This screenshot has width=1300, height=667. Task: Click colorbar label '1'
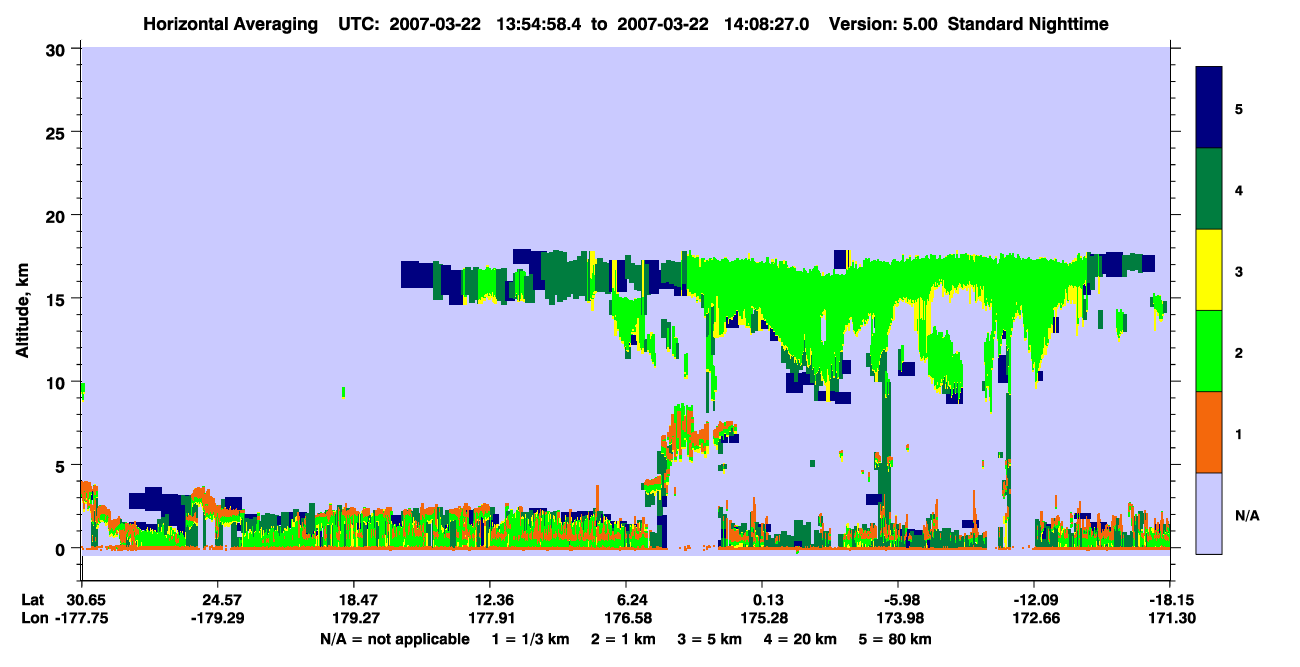coord(1239,433)
